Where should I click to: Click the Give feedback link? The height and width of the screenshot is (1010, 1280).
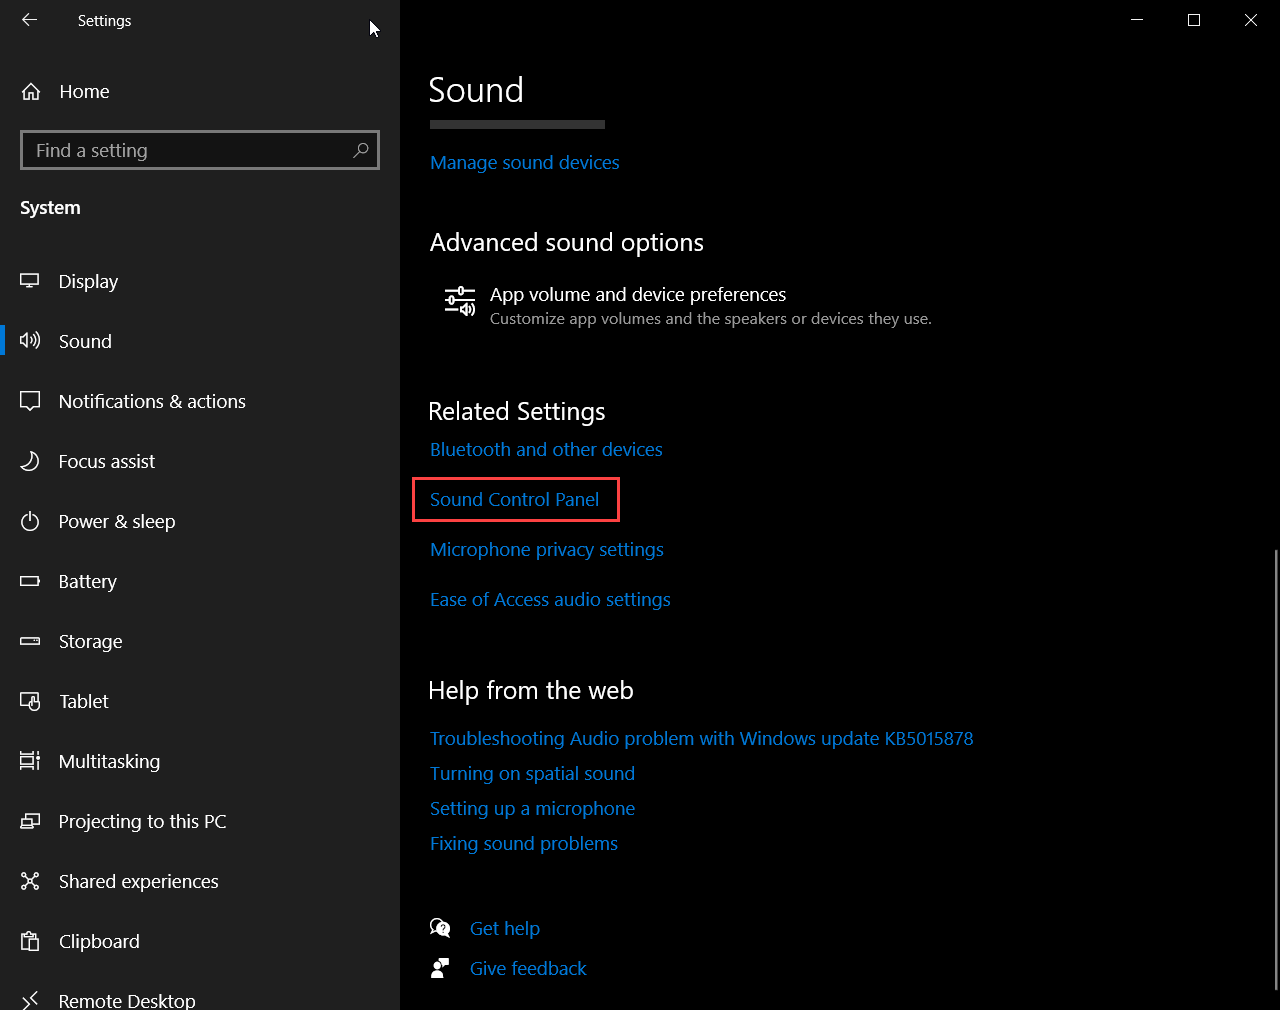tap(528, 968)
